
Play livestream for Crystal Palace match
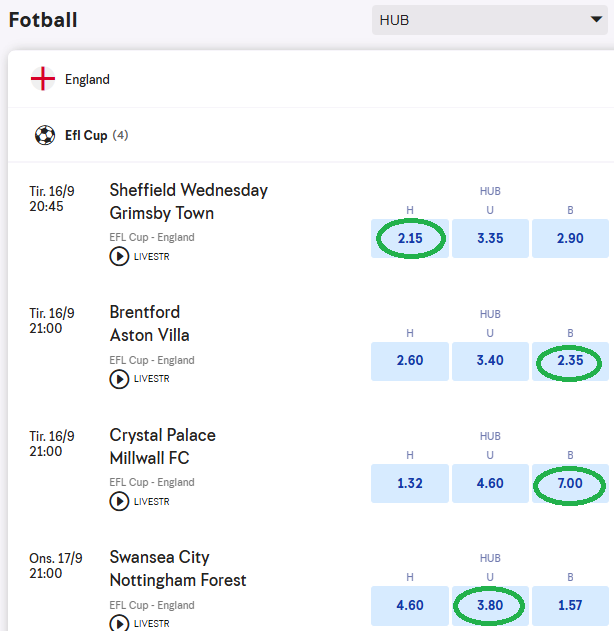119,501
